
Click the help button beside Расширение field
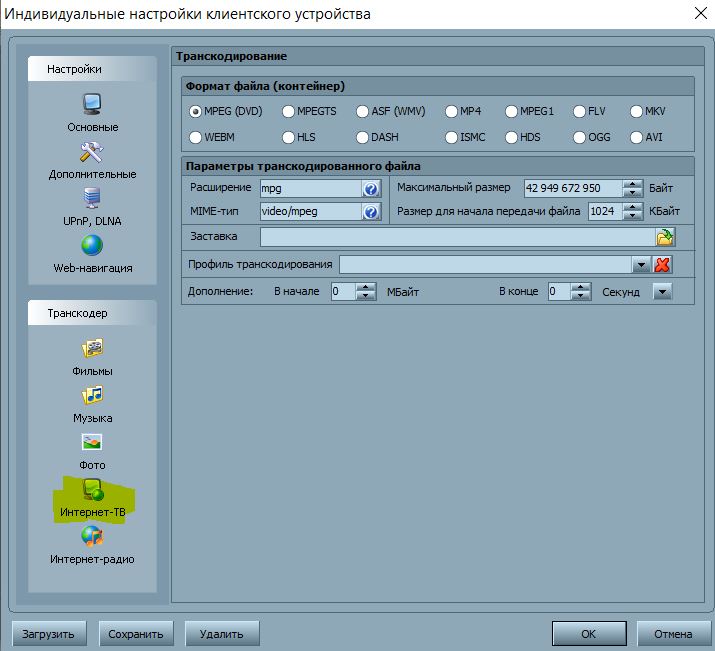point(371,188)
